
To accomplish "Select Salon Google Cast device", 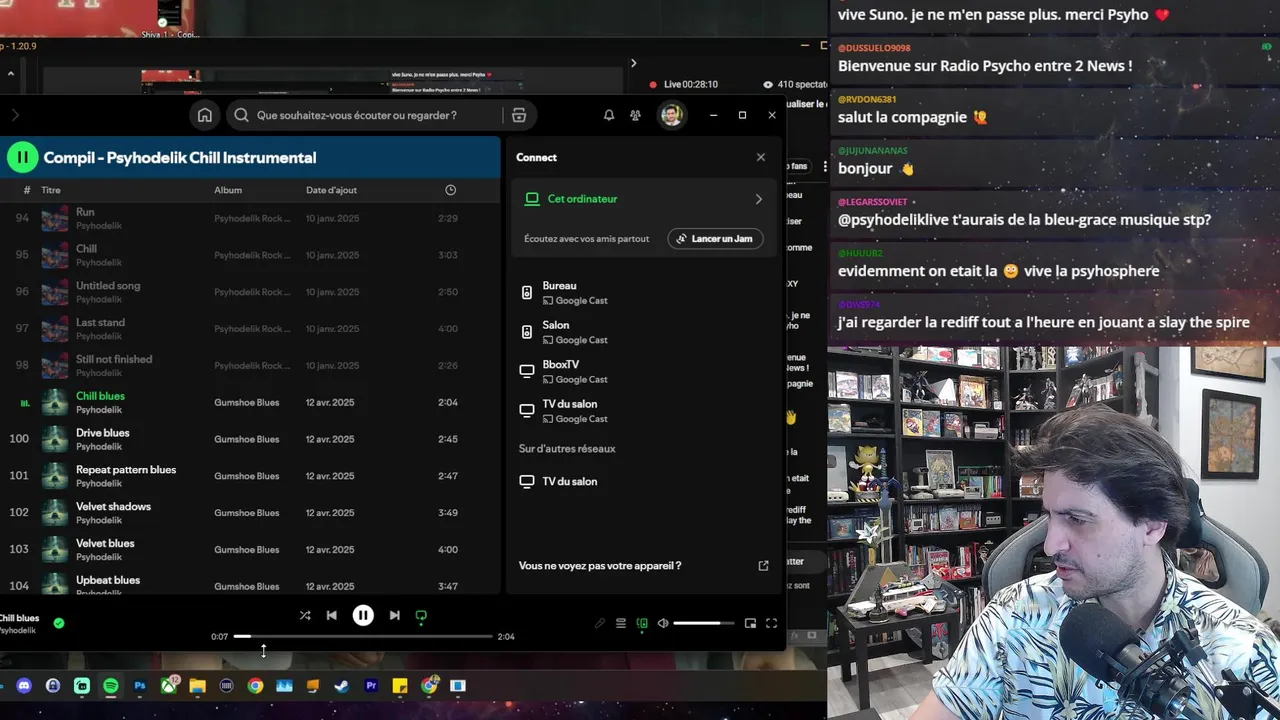I will [643, 332].
